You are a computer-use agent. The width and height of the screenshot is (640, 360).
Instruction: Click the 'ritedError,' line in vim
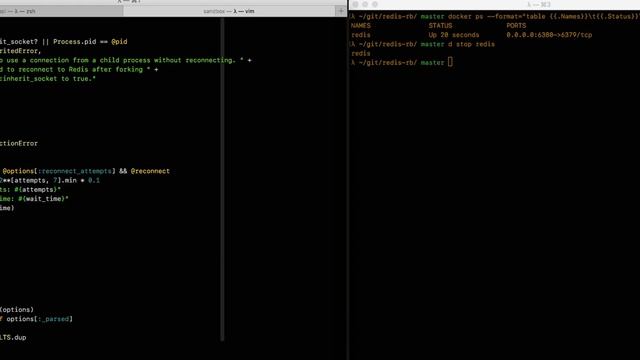20,51
